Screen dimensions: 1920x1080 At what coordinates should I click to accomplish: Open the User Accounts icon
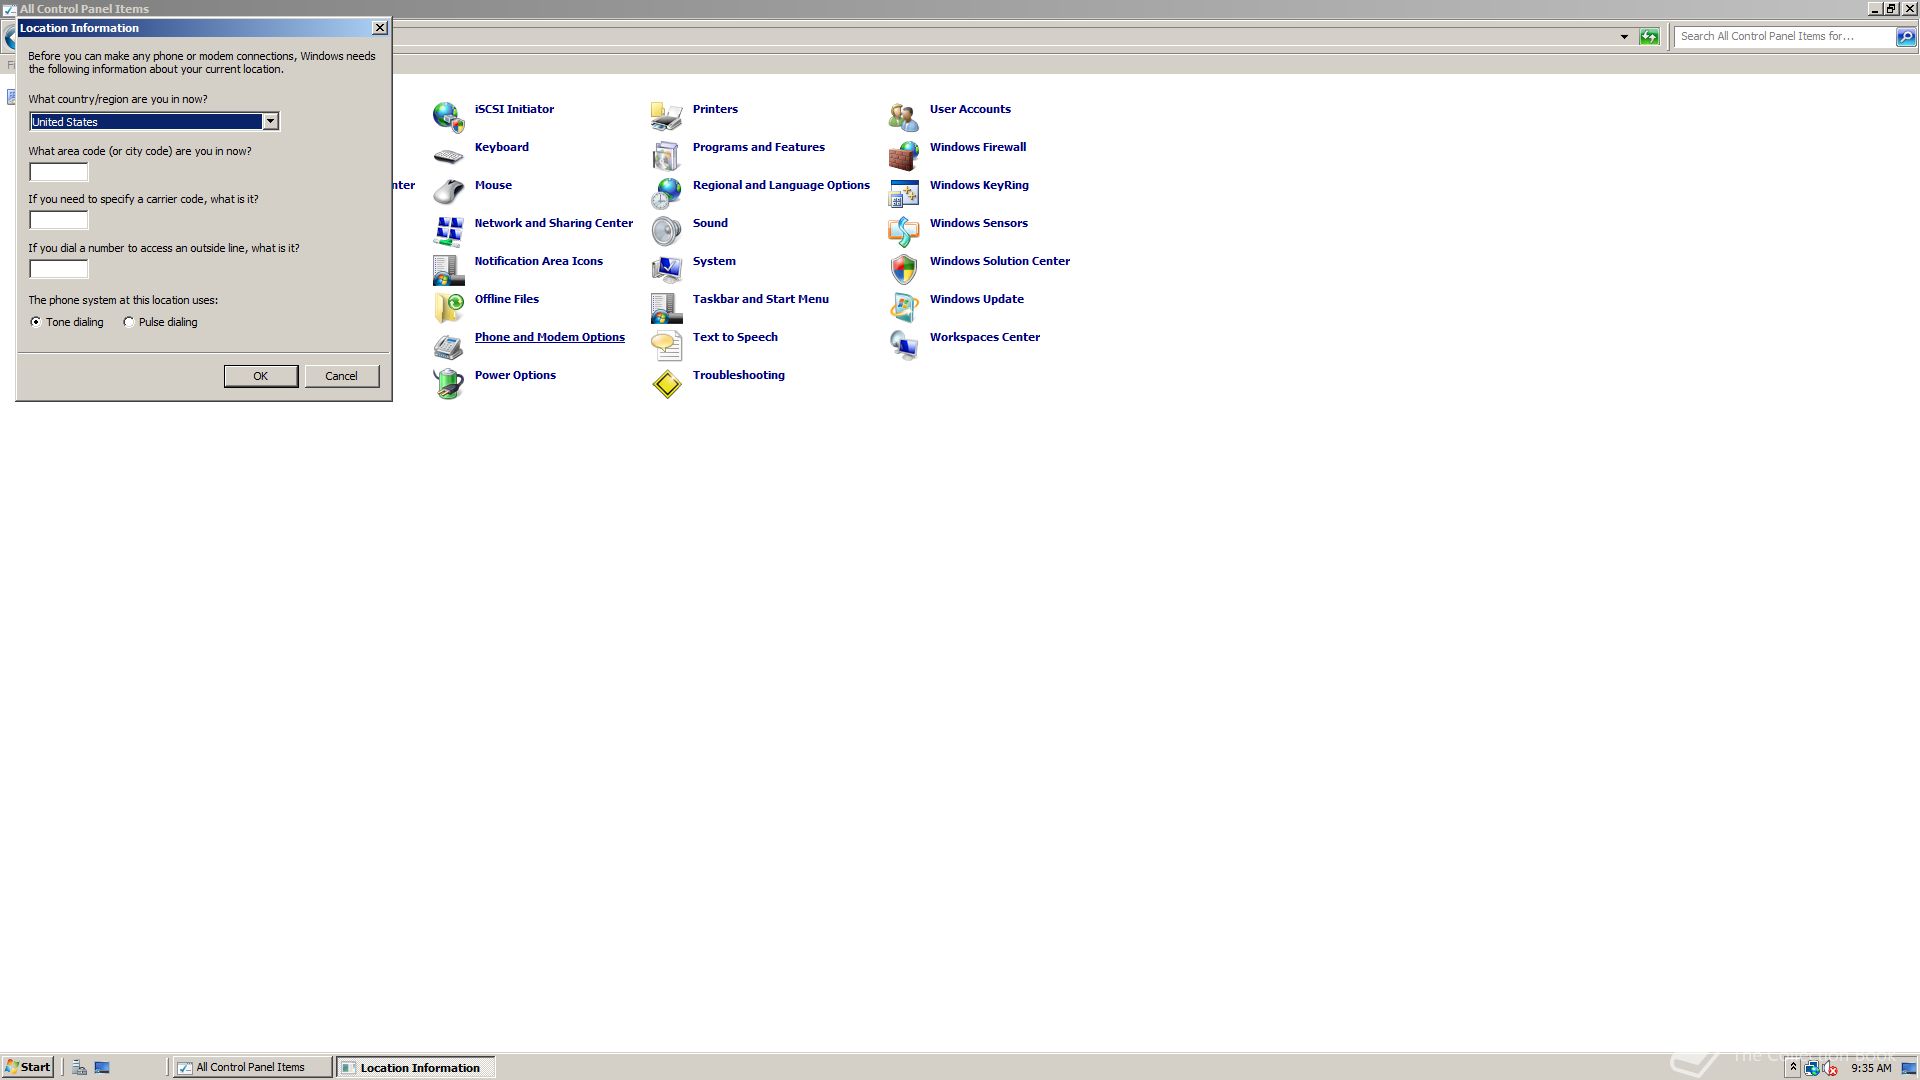click(903, 117)
